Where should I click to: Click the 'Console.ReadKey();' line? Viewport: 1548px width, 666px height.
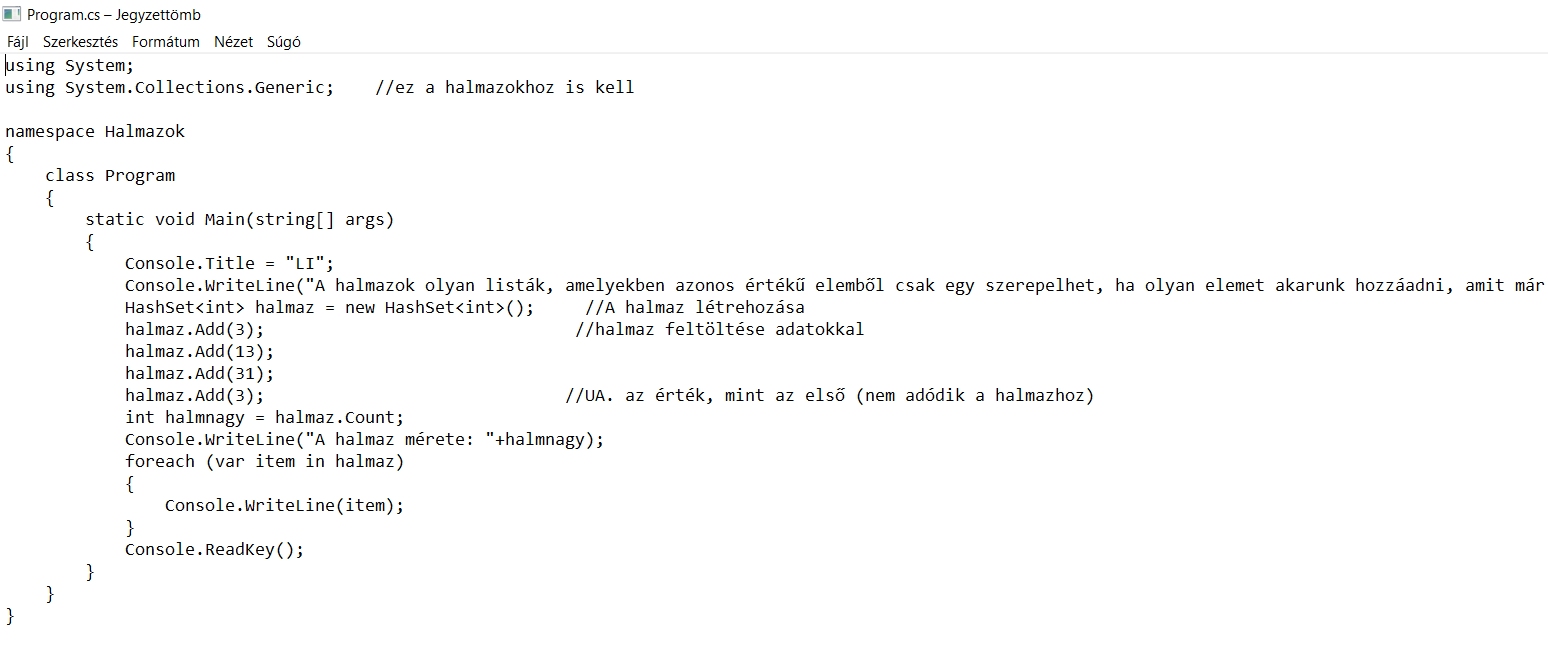(214, 550)
